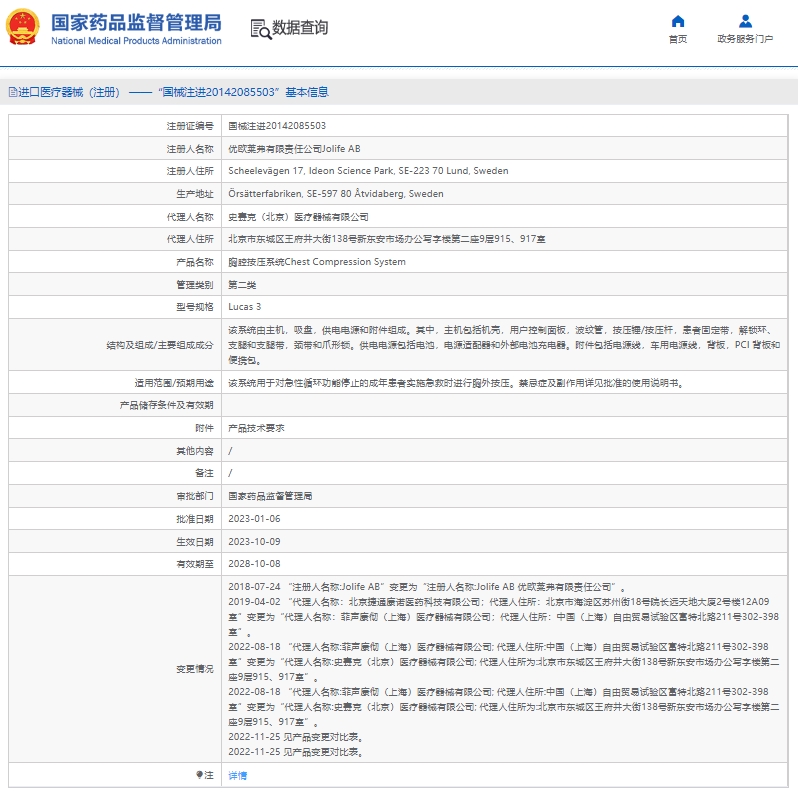
Task: Open the 数据查询 search icon
Action: point(261,29)
